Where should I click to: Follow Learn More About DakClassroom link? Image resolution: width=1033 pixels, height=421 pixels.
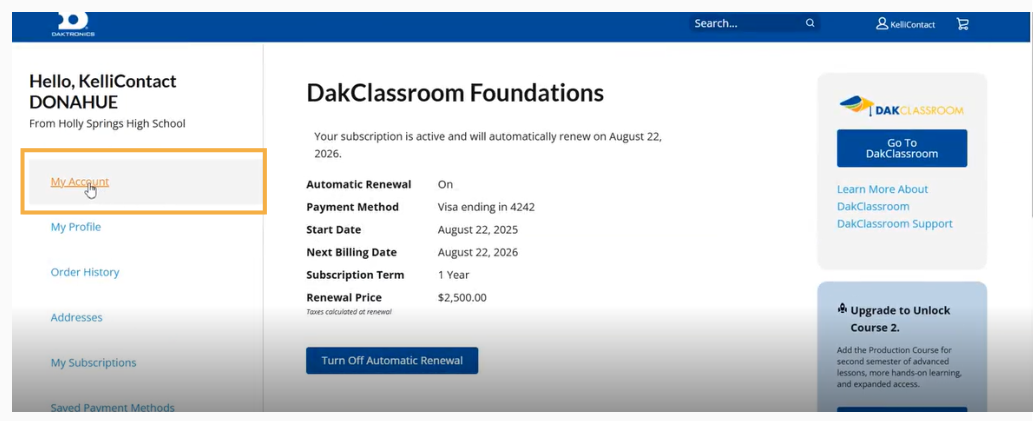[x=882, y=198]
